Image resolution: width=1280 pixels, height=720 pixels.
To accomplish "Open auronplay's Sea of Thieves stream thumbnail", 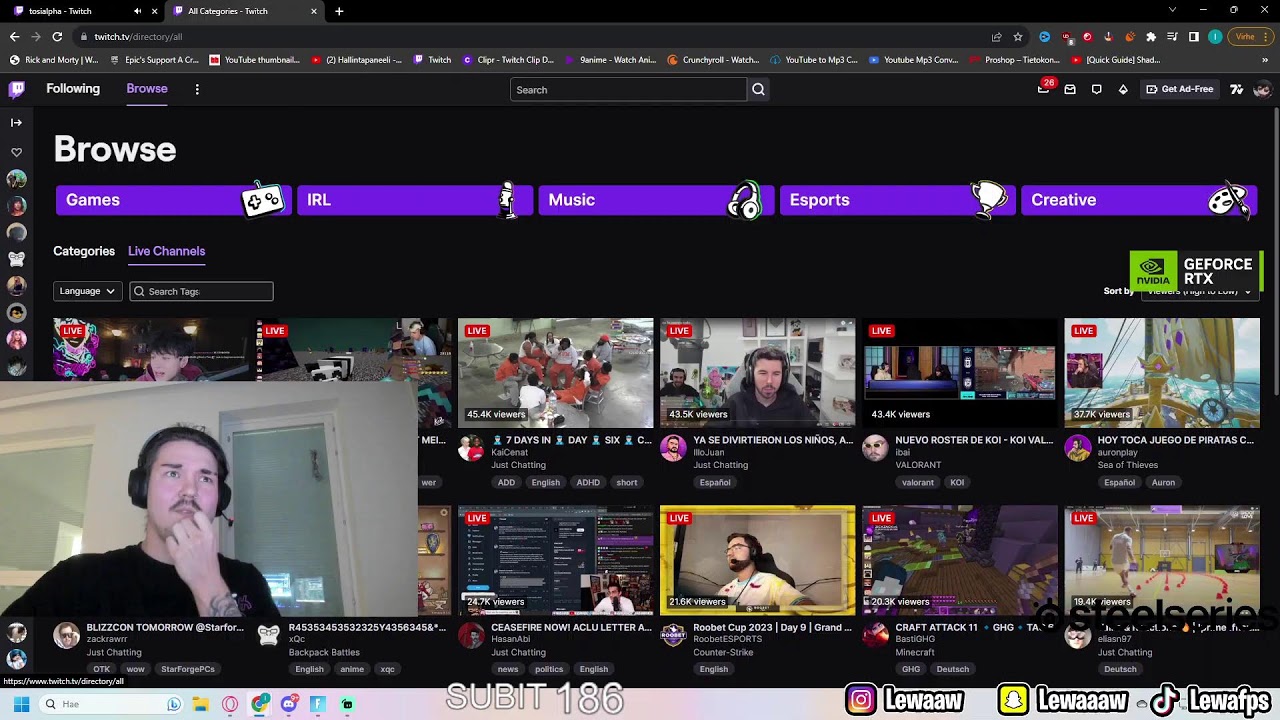I will 1162,373.
